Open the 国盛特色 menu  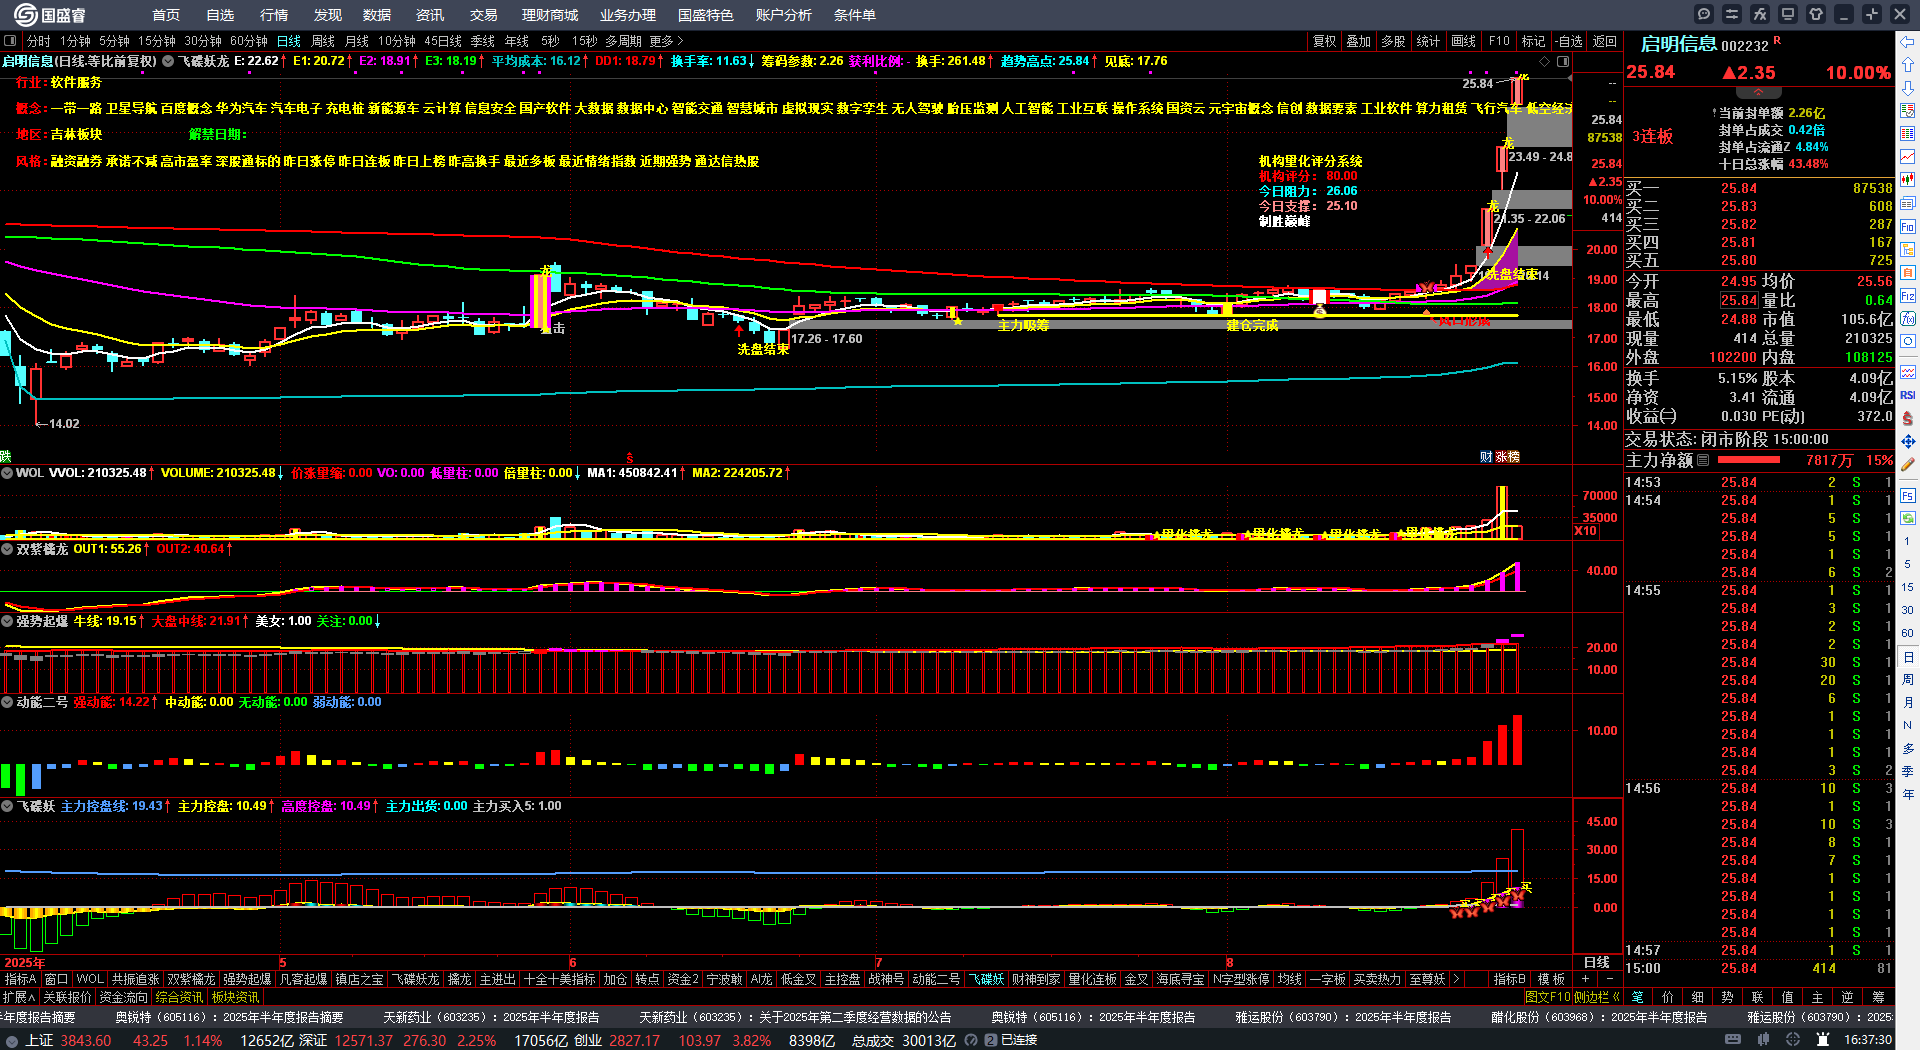[706, 15]
